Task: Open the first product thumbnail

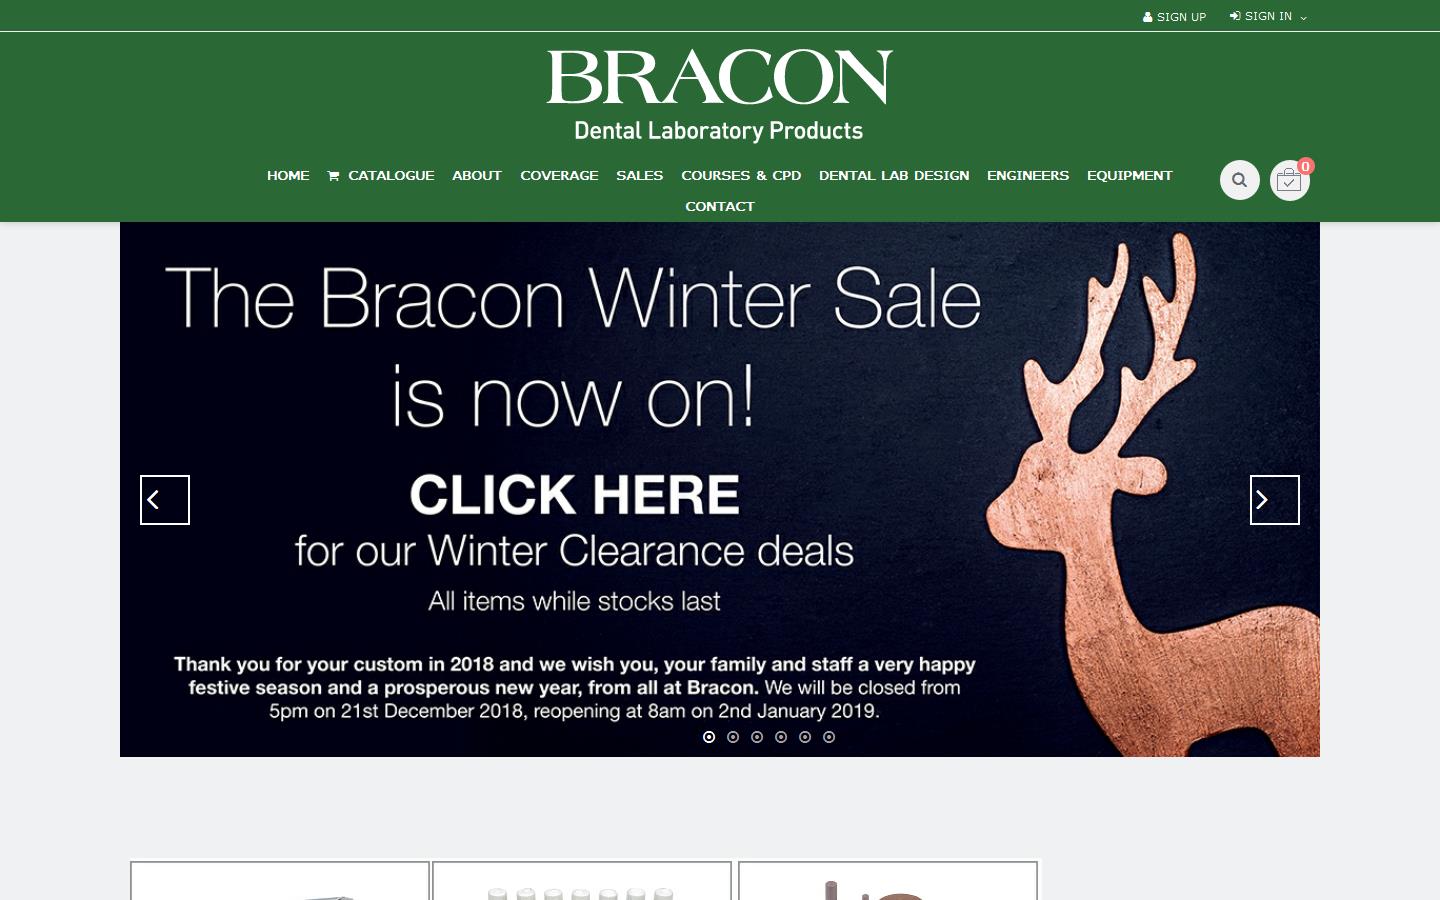Action: click(280, 881)
